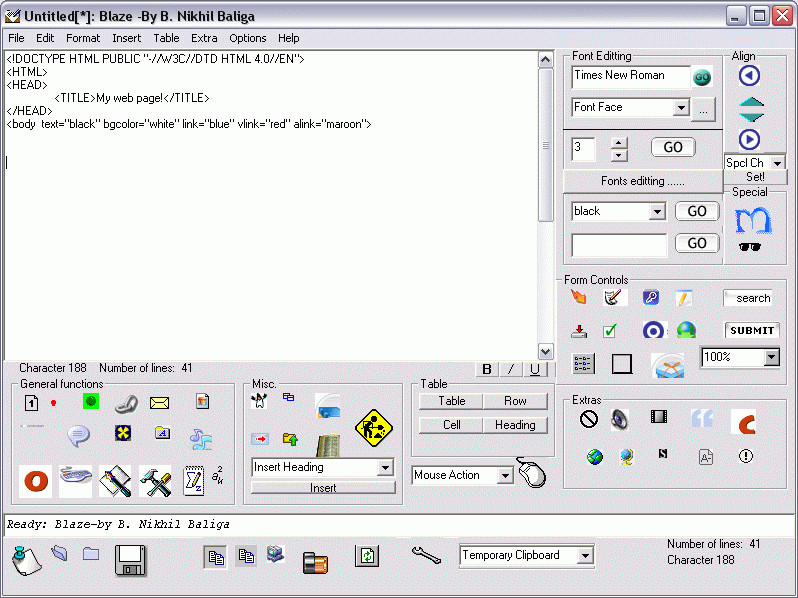The image size is (798, 598).
Task: Click the GO button beside font size 3
Action: coord(673,147)
